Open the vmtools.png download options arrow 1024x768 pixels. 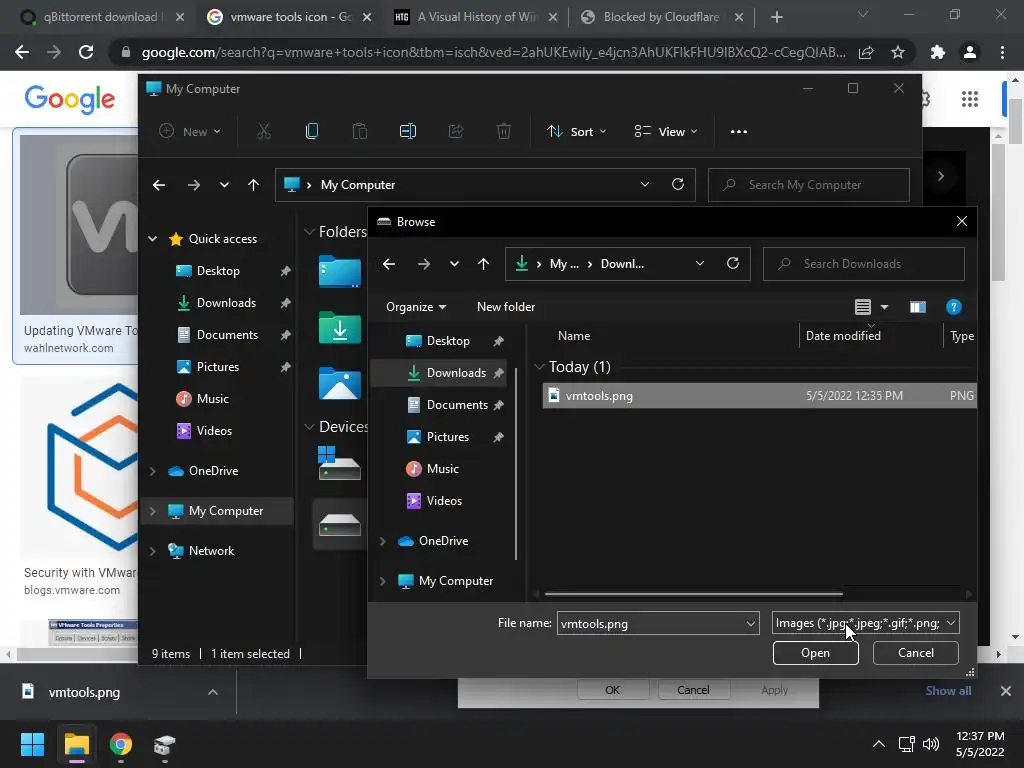pos(213,692)
